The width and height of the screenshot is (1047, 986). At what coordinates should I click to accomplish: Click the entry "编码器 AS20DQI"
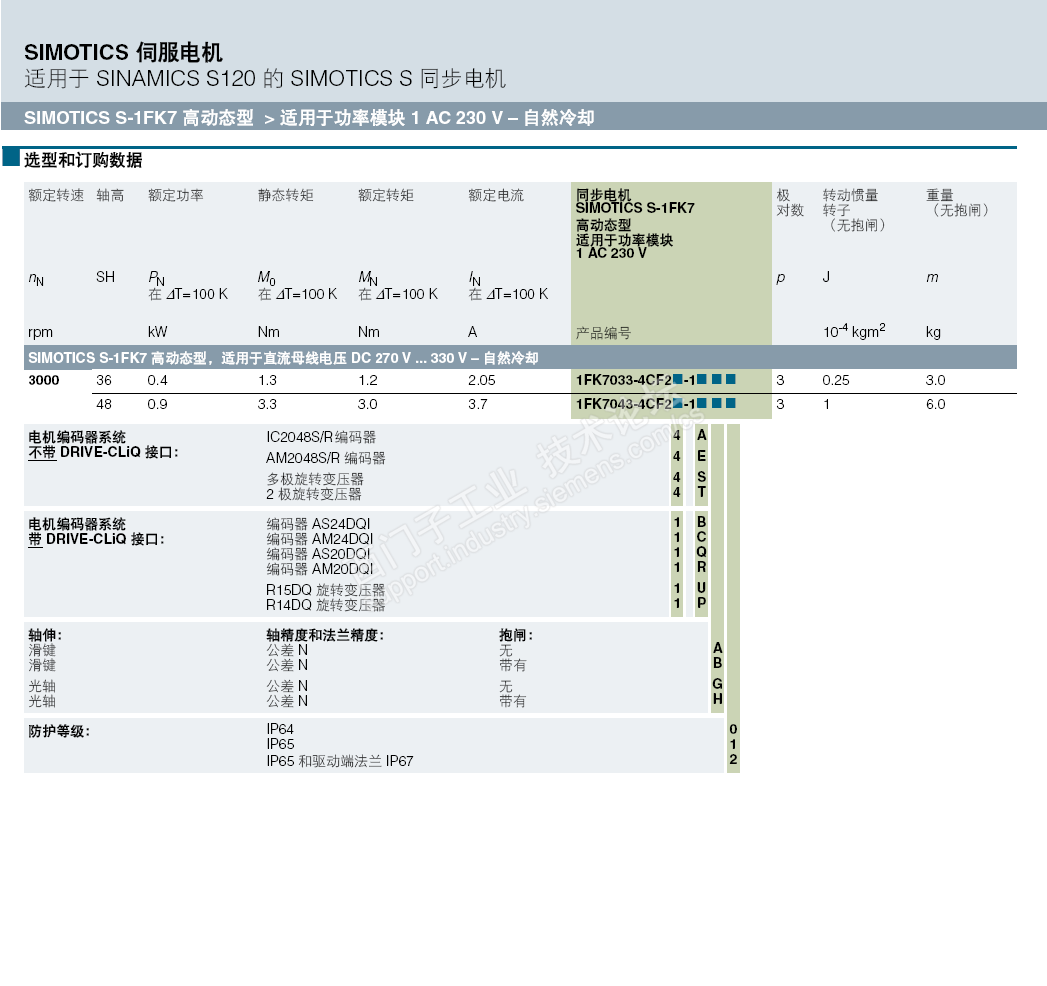[x=319, y=554]
